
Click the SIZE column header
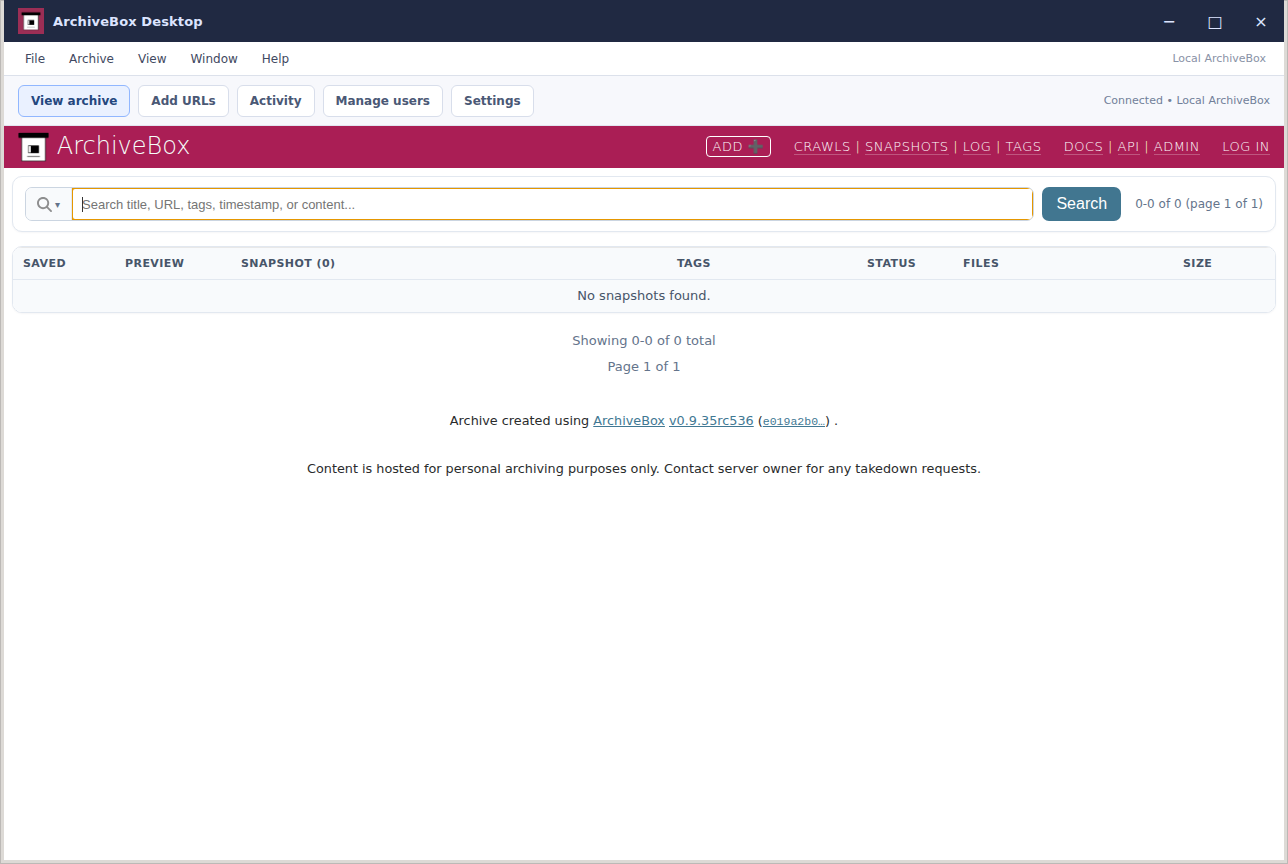[1197, 263]
